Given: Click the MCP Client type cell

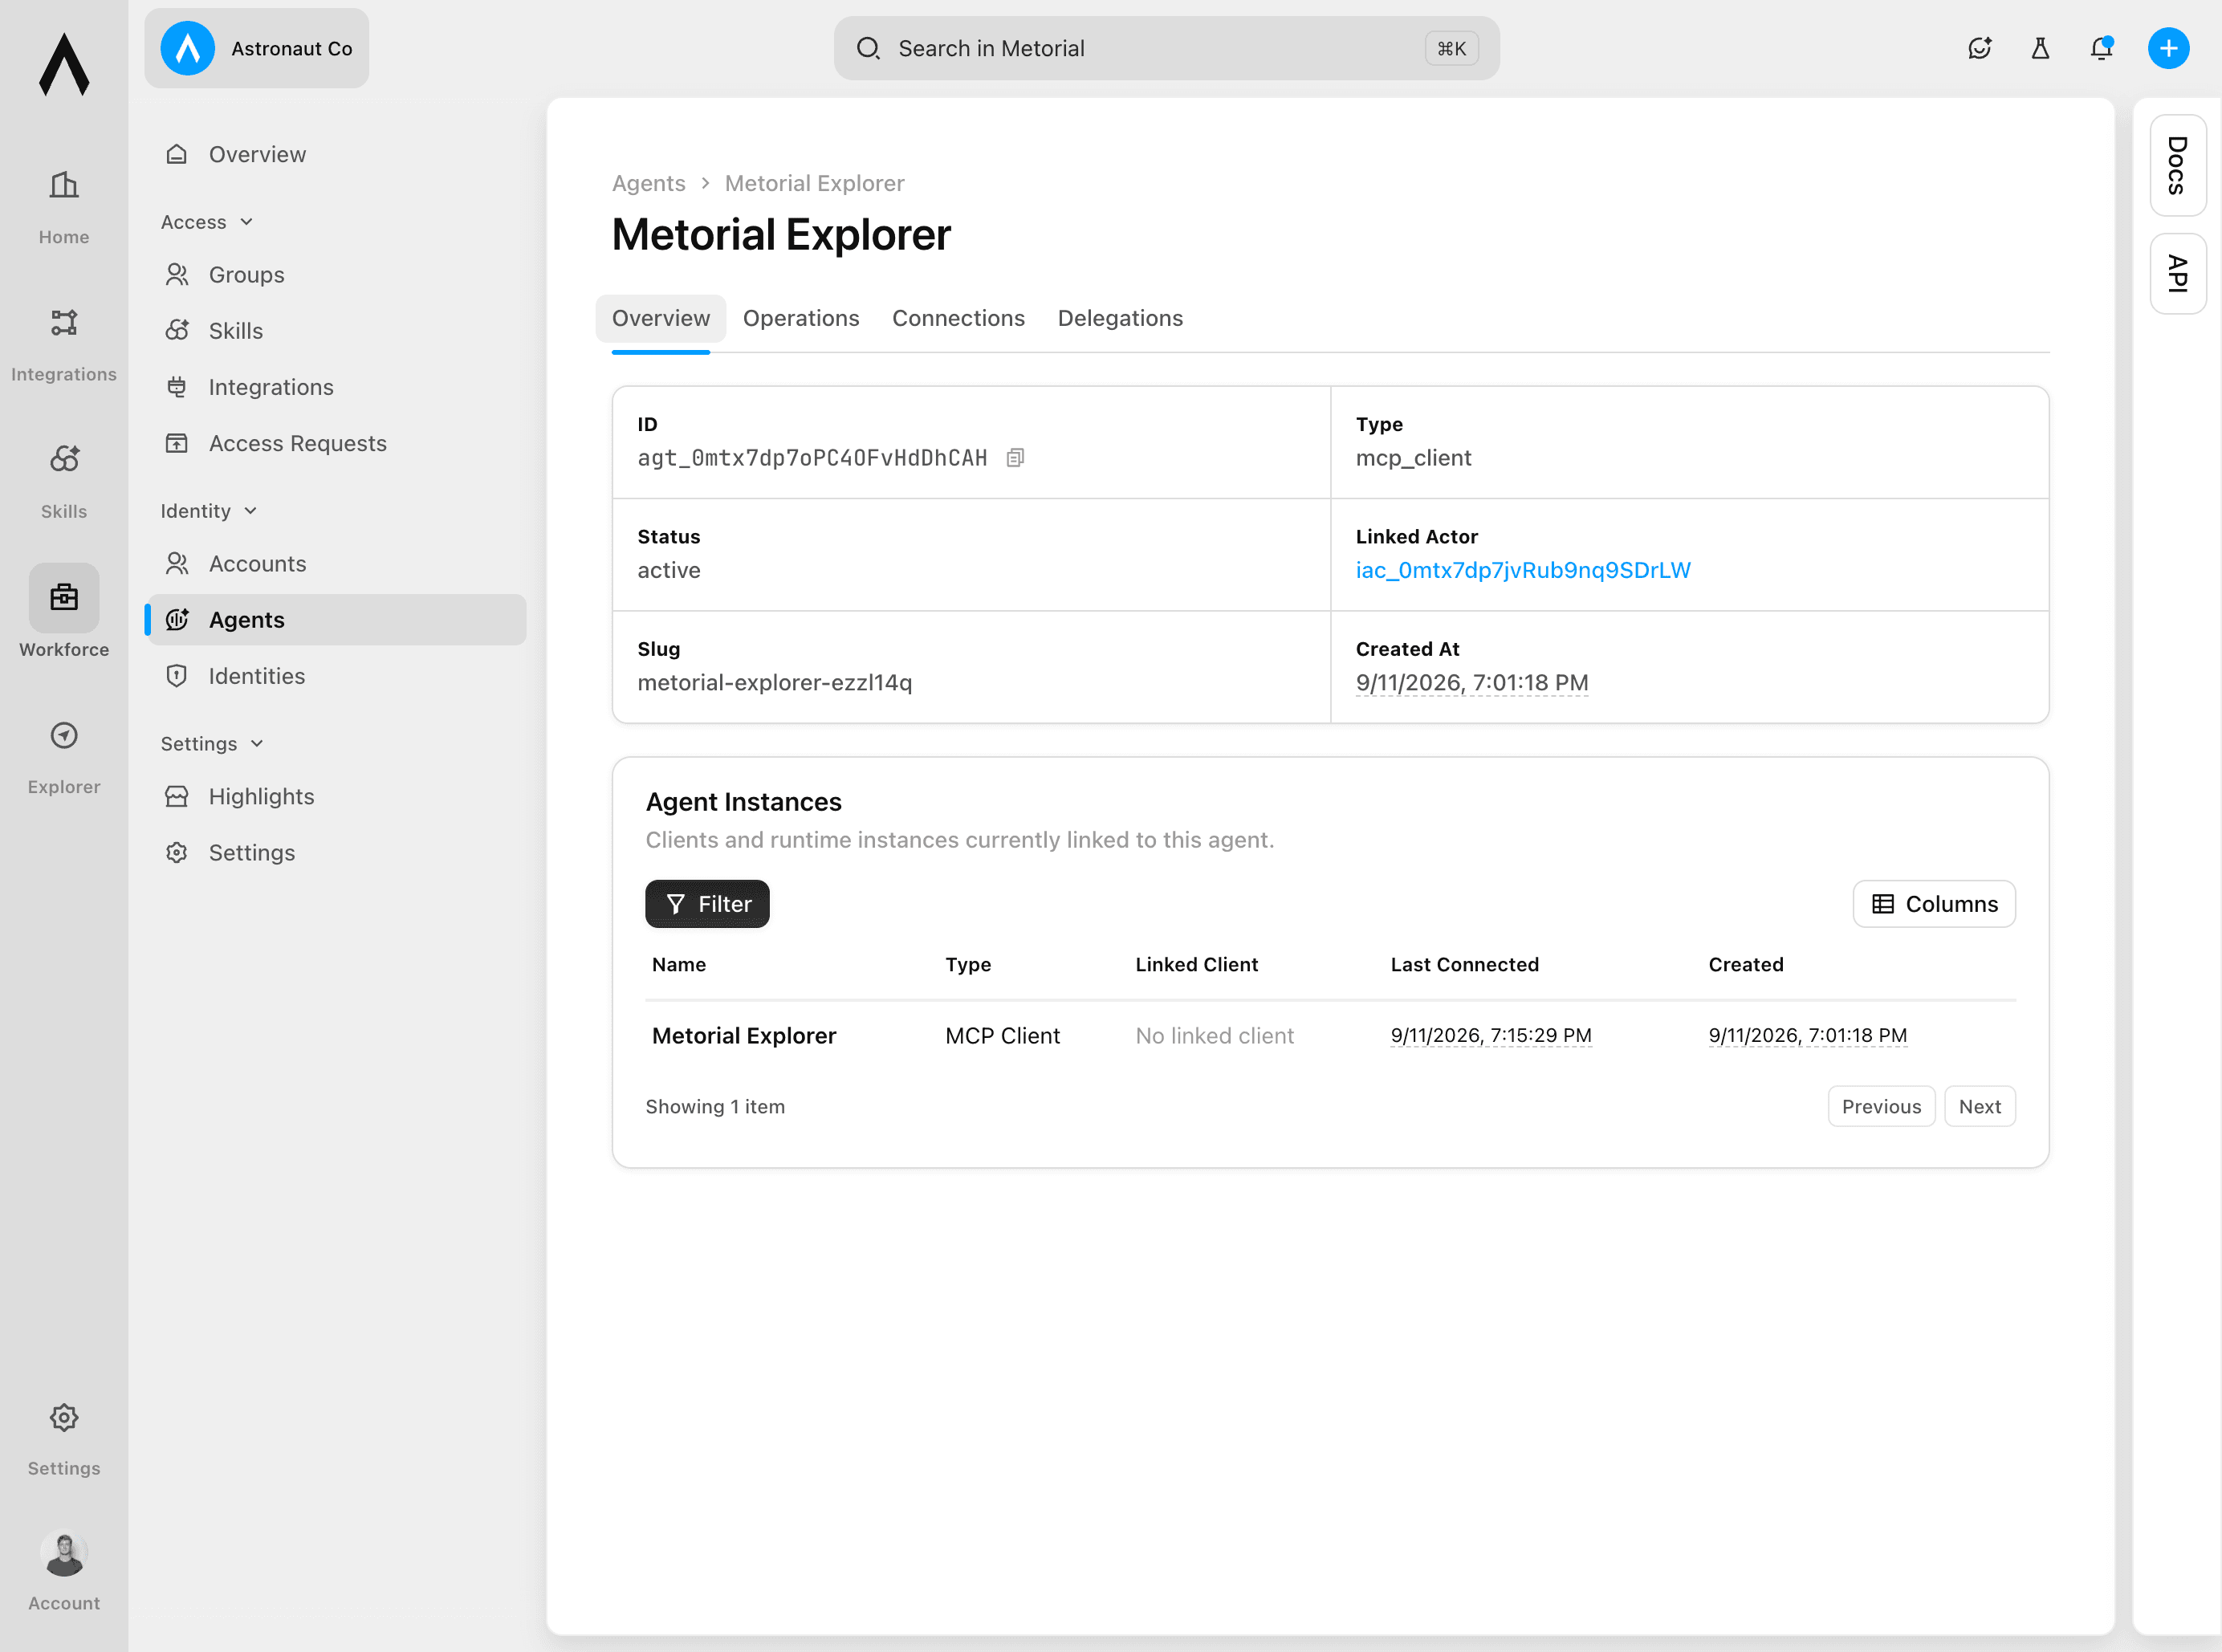Looking at the screenshot, I should (x=1002, y=1036).
